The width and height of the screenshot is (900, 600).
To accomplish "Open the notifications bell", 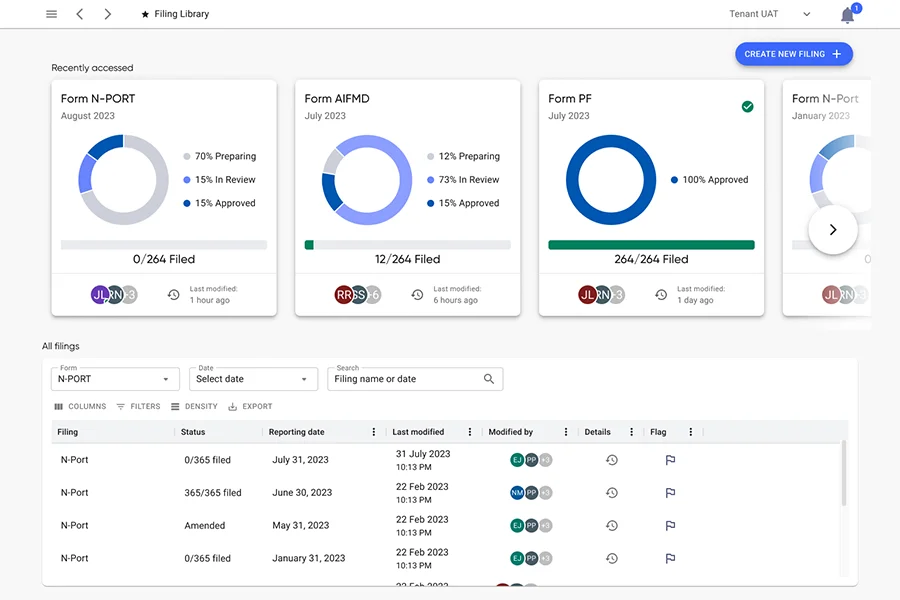I will point(847,15).
